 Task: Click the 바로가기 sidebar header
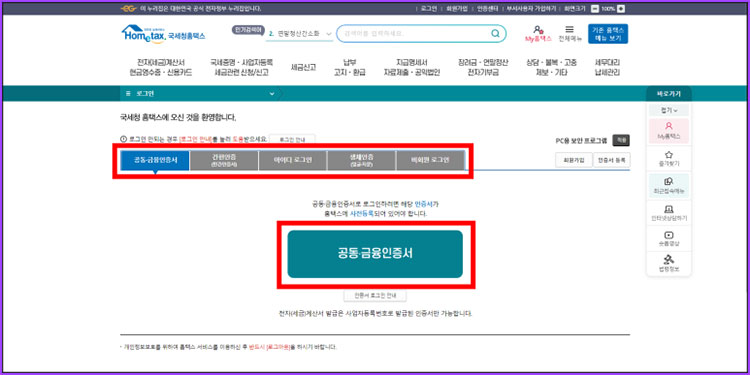click(x=669, y=94)
